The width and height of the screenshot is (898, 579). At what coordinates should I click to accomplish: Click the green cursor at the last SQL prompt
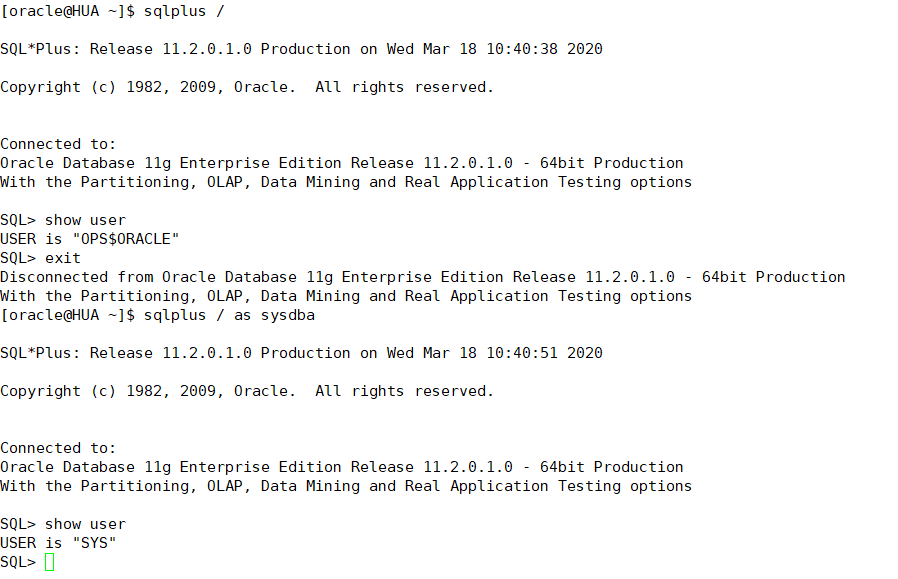point(50,562)
